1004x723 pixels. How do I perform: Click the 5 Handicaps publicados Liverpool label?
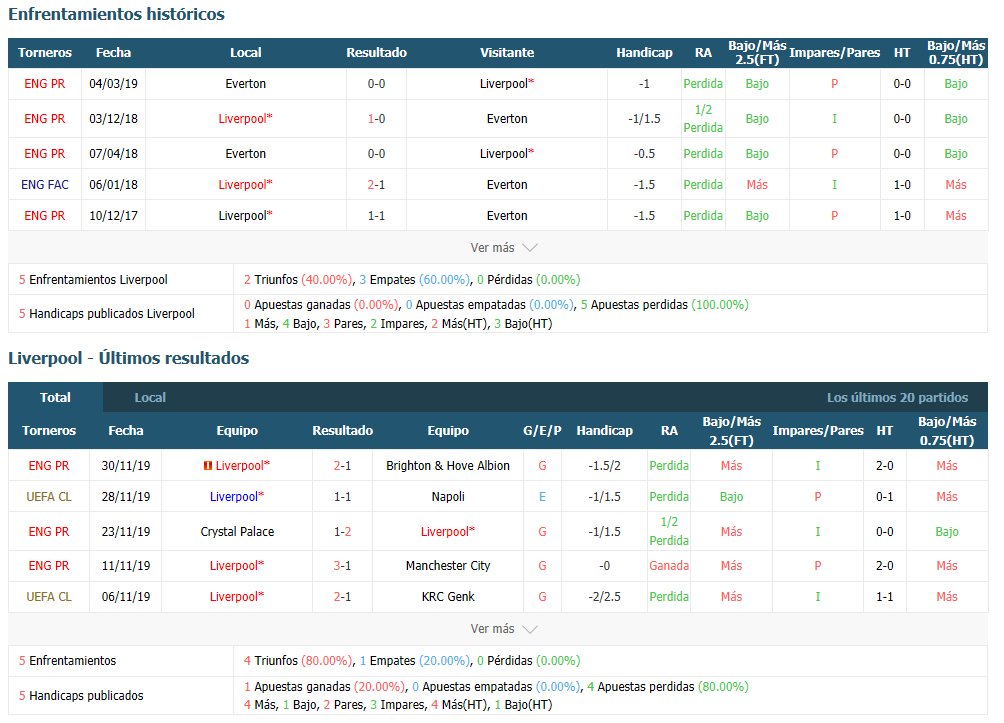(x=107, y=314)
